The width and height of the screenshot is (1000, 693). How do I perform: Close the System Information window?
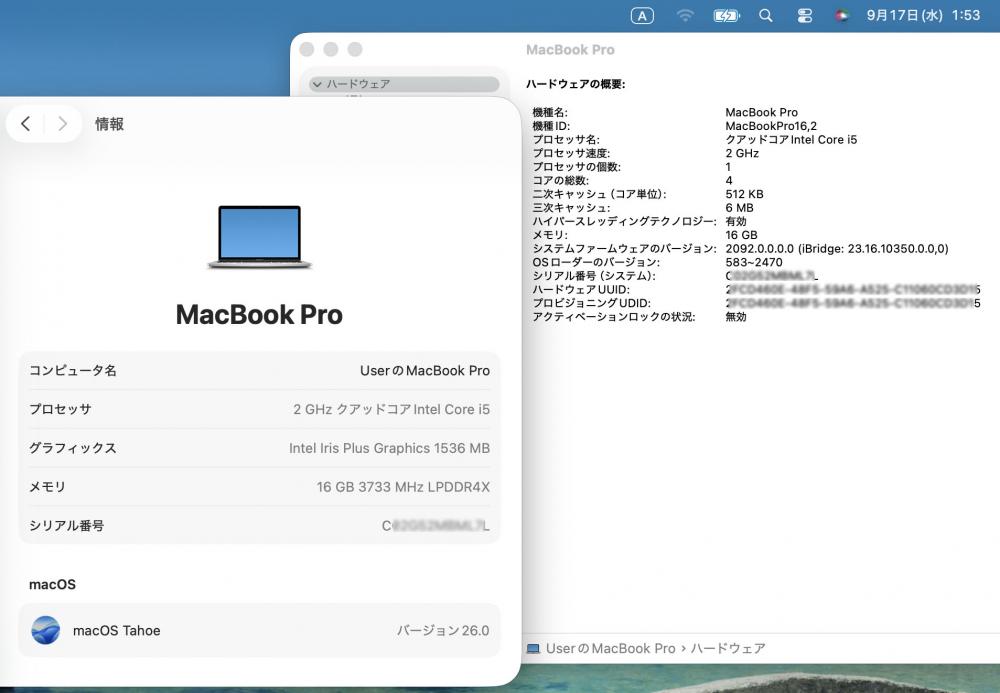(307, 49)
